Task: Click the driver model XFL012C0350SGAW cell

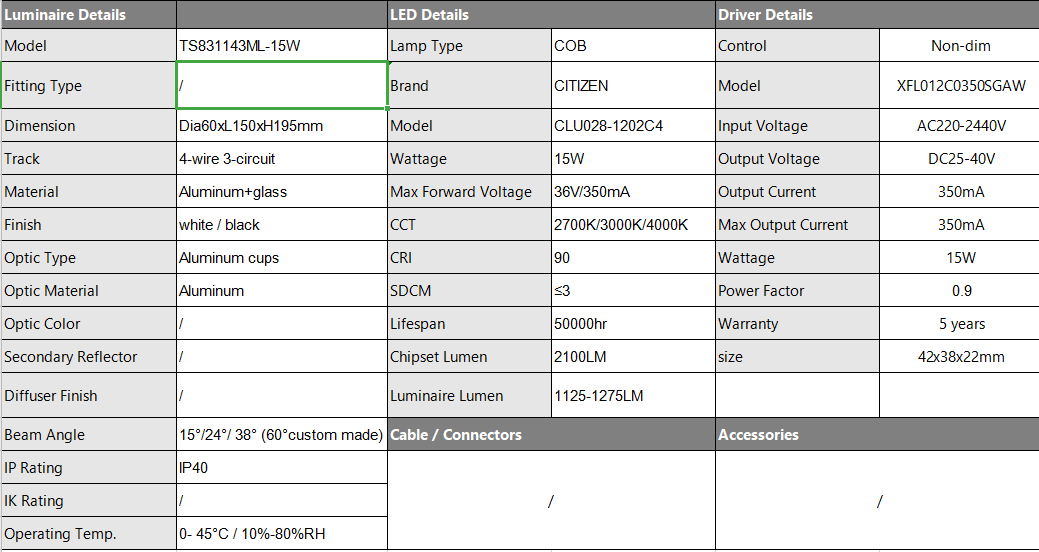Action: coord(959,85)
